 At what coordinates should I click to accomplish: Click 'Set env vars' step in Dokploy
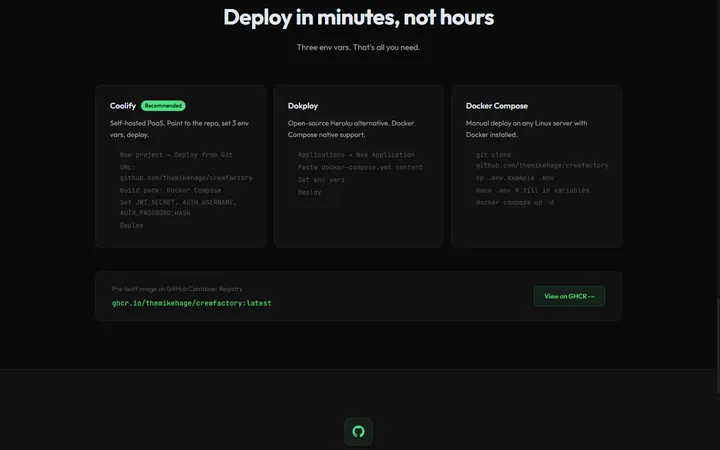(x=321, y=180)
